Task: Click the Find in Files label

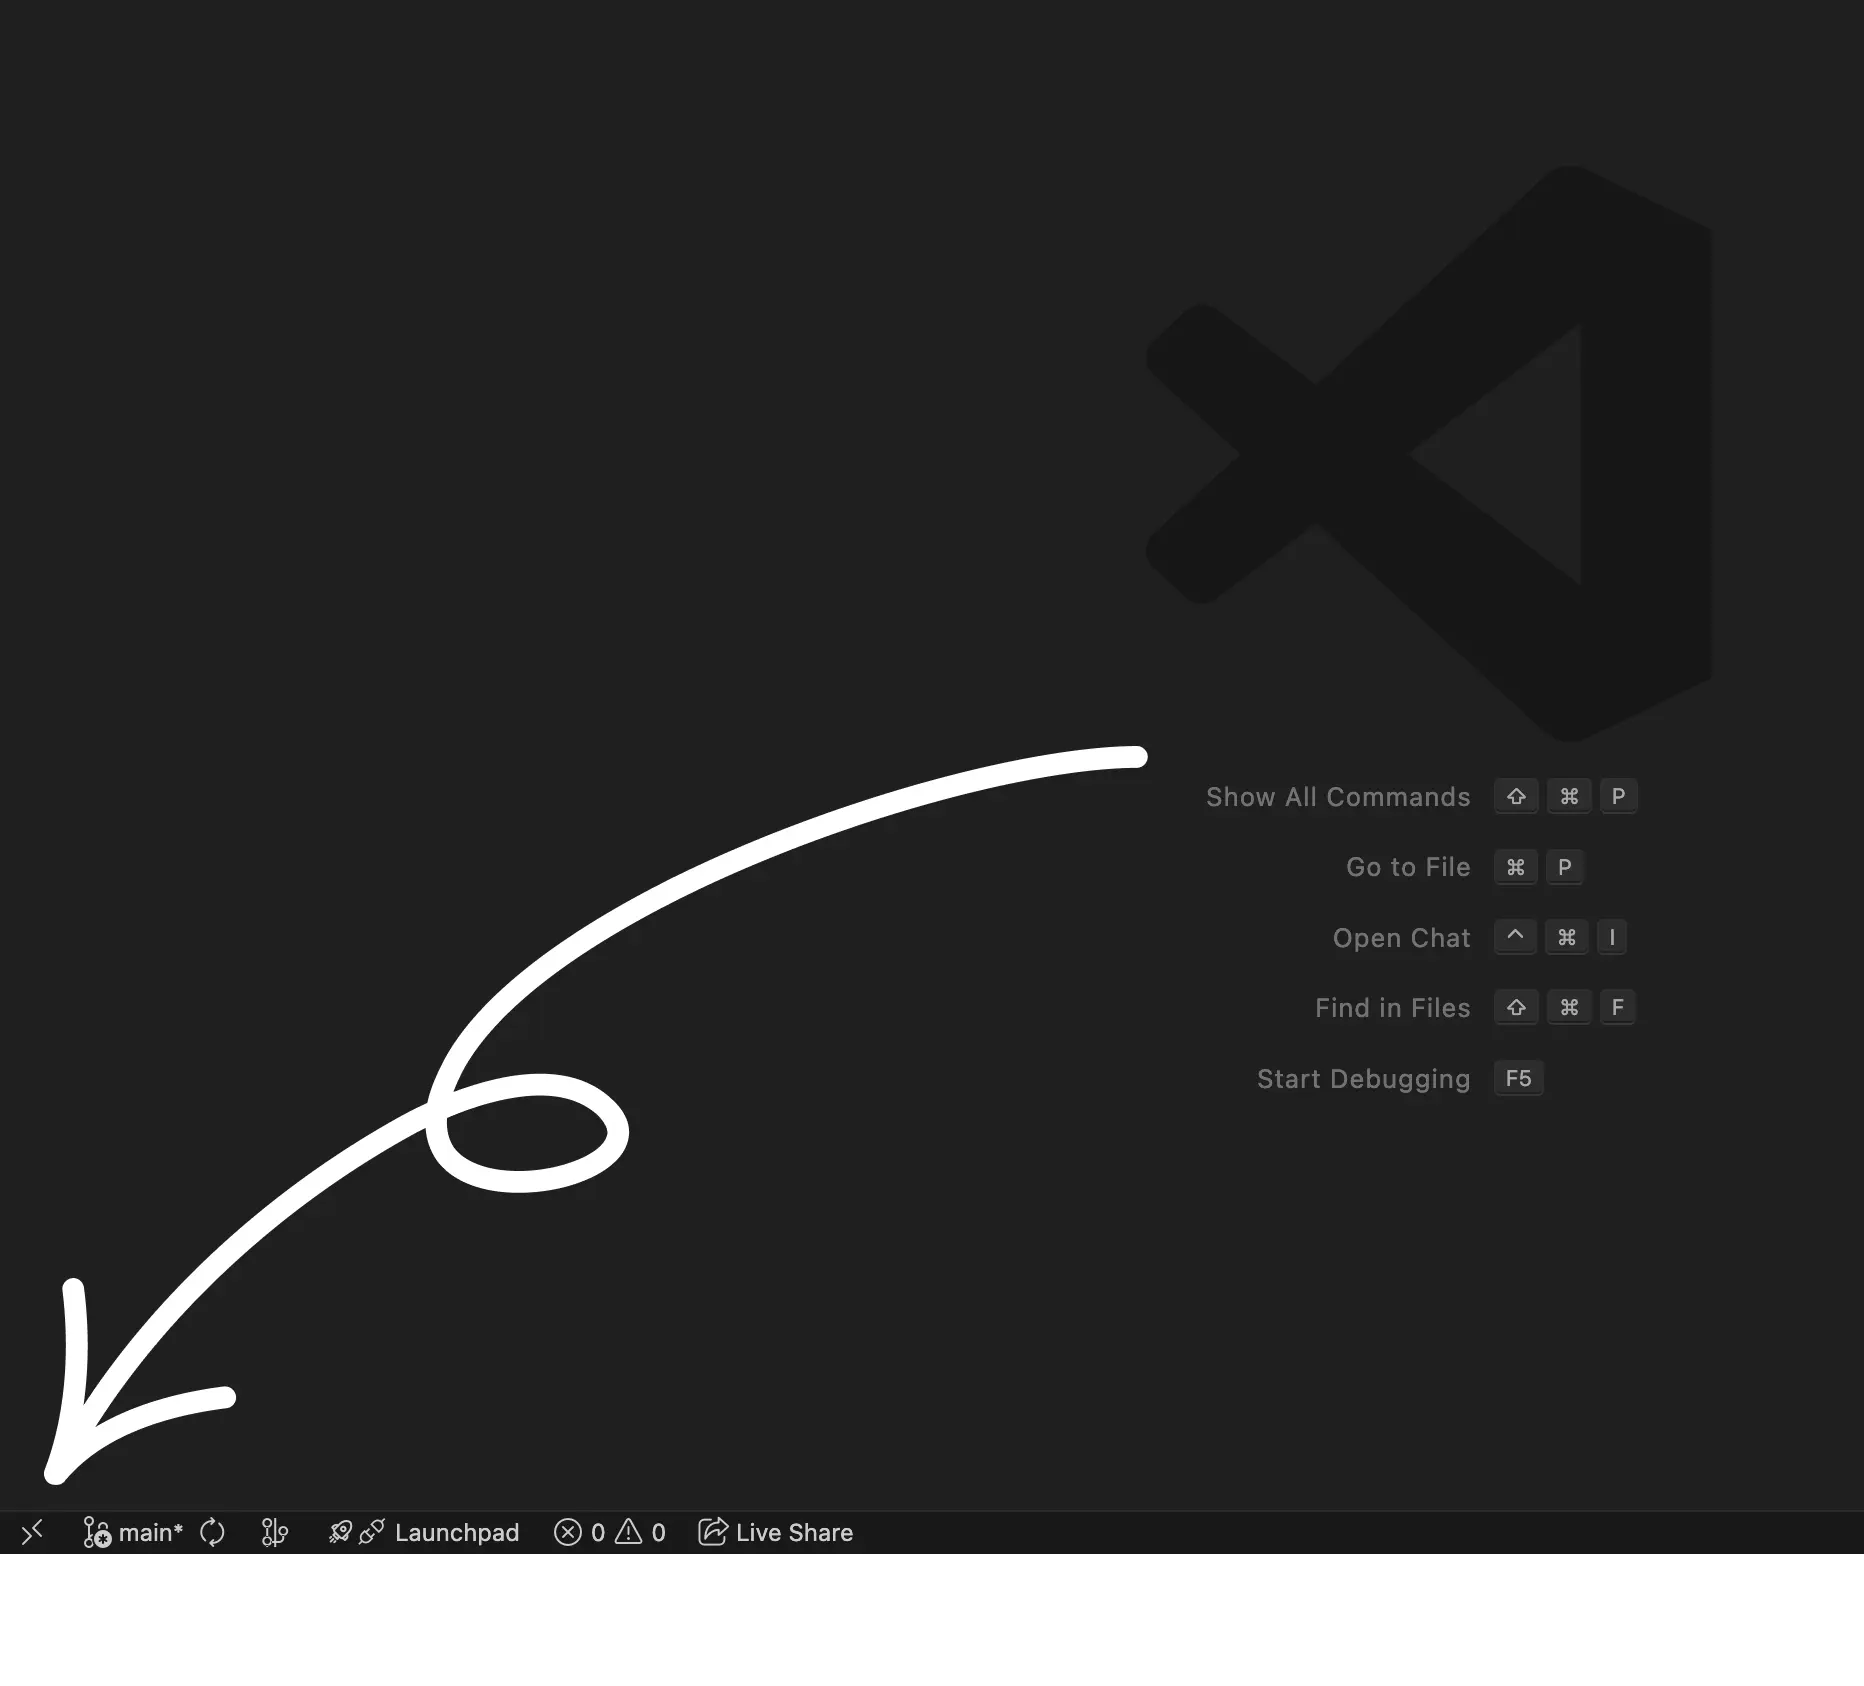Action: 1392,1008
